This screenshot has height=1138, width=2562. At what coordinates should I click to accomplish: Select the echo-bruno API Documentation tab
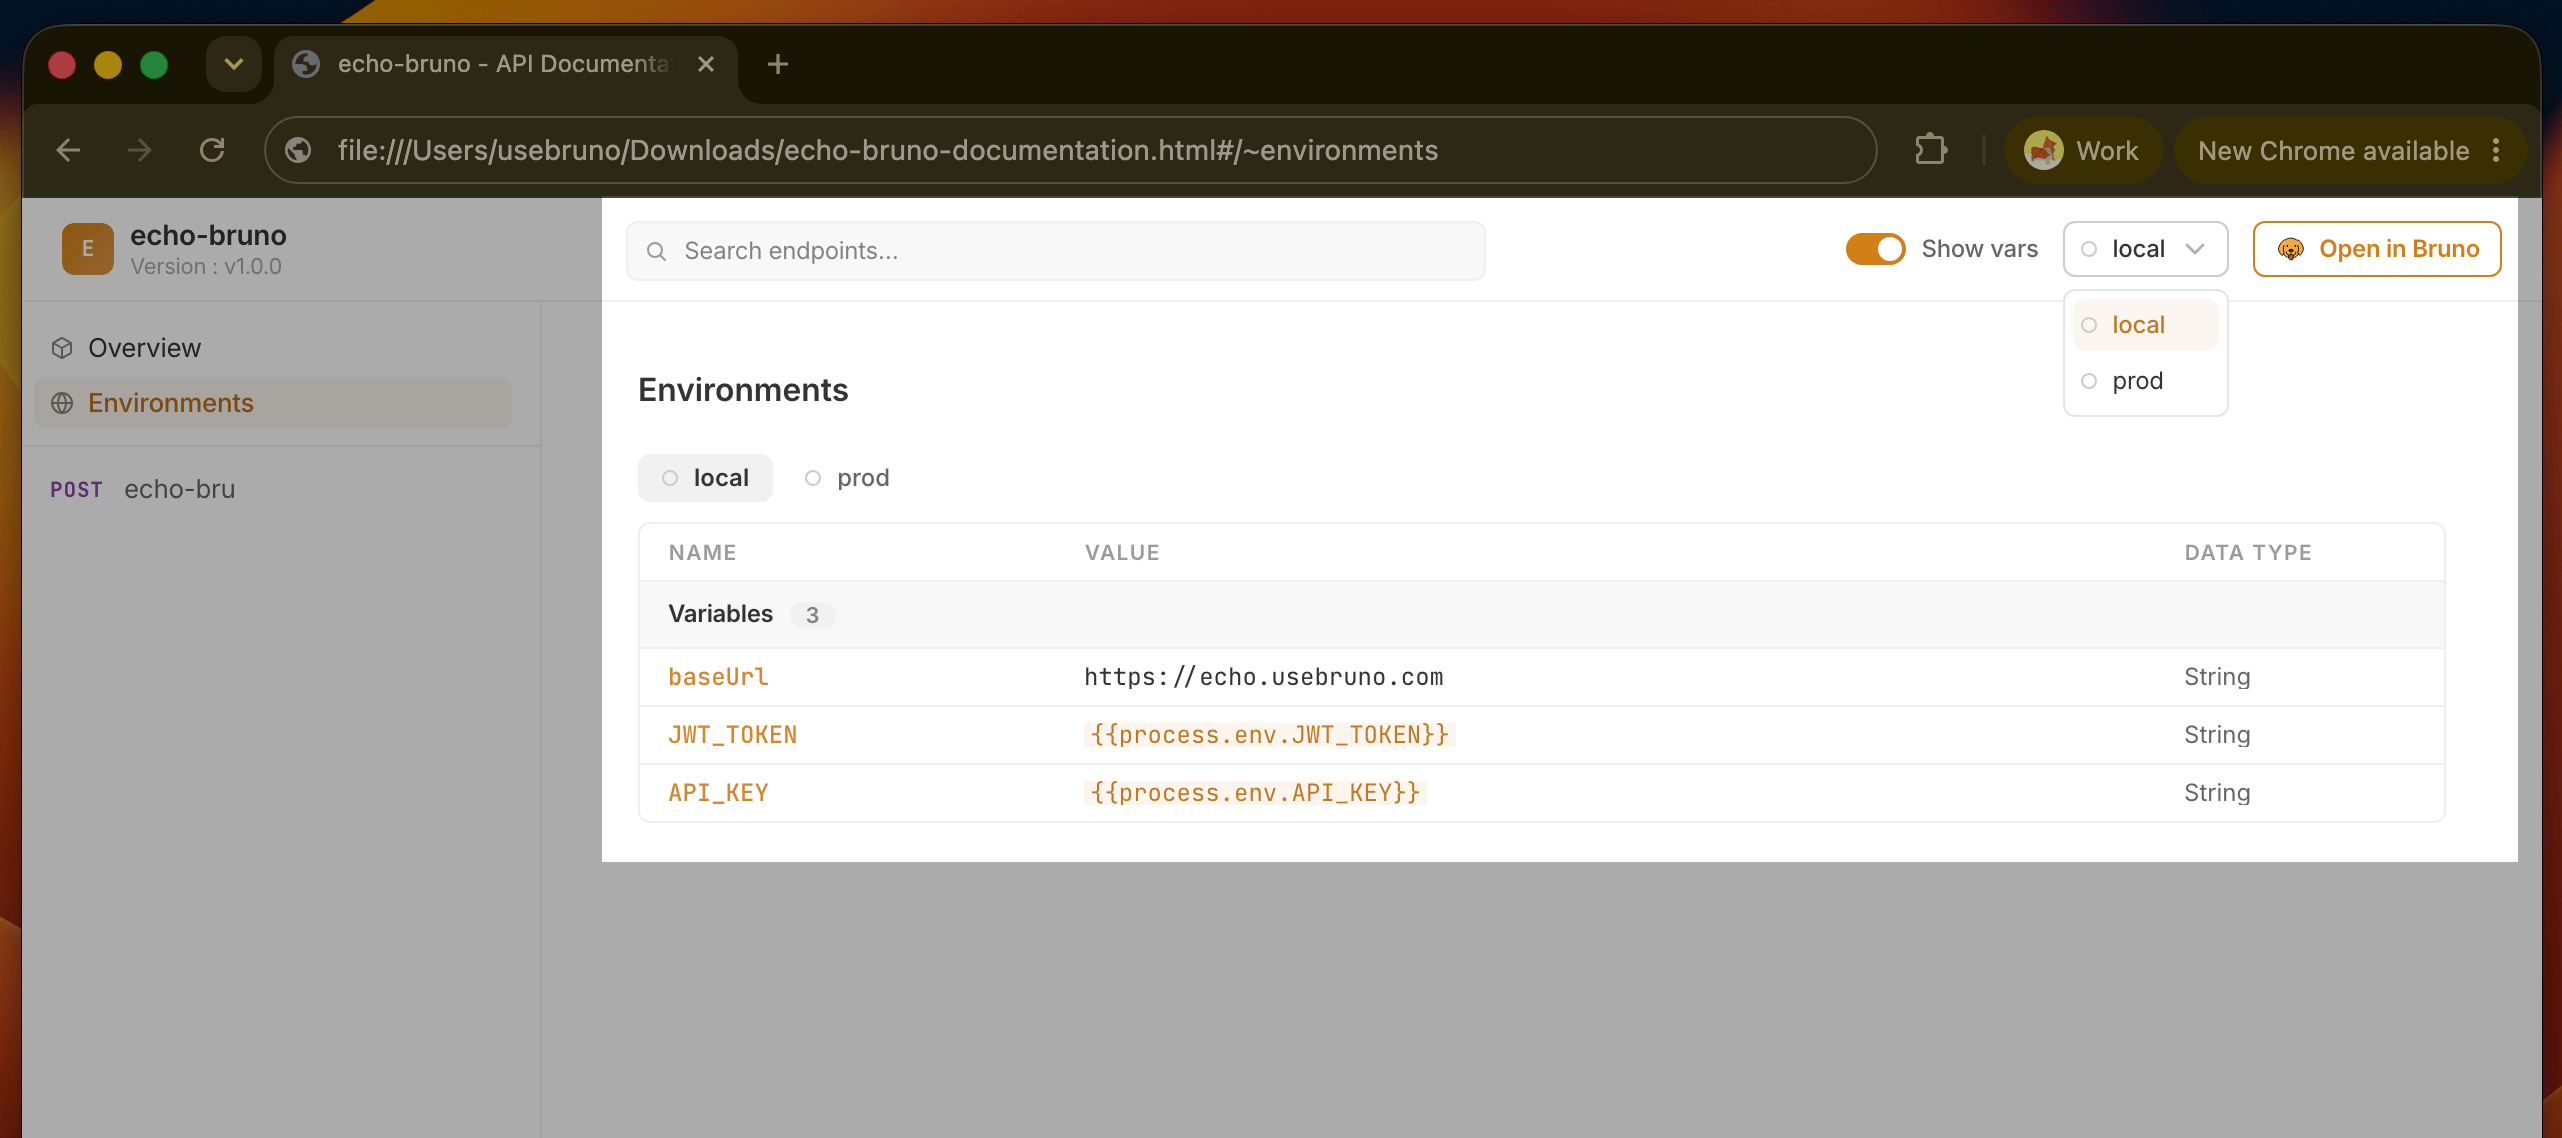tap(504, 64)
